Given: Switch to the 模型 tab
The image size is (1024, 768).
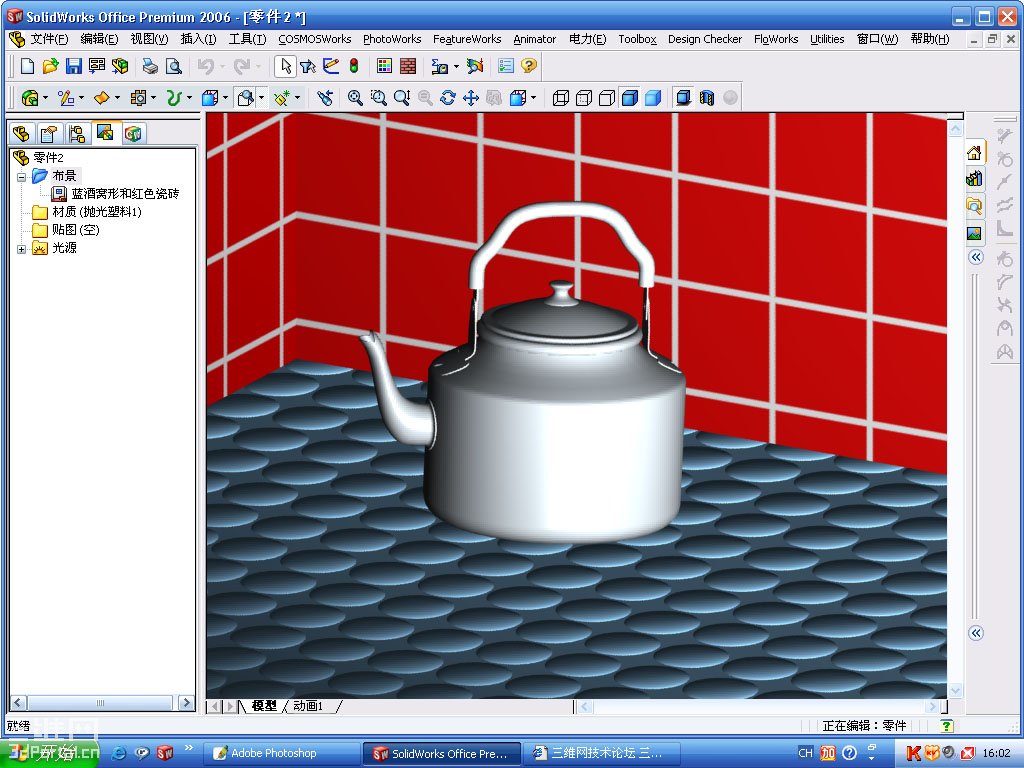Looking at the screenshot, I should click(264, 706).
